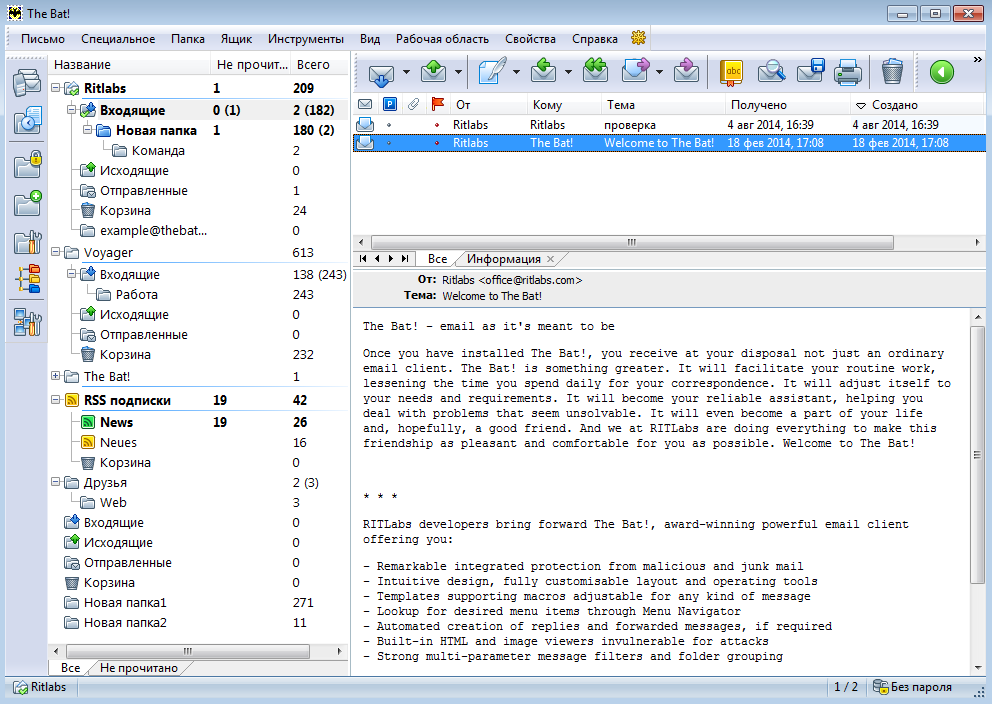Sort messages by Получено column

coord(787,104)
